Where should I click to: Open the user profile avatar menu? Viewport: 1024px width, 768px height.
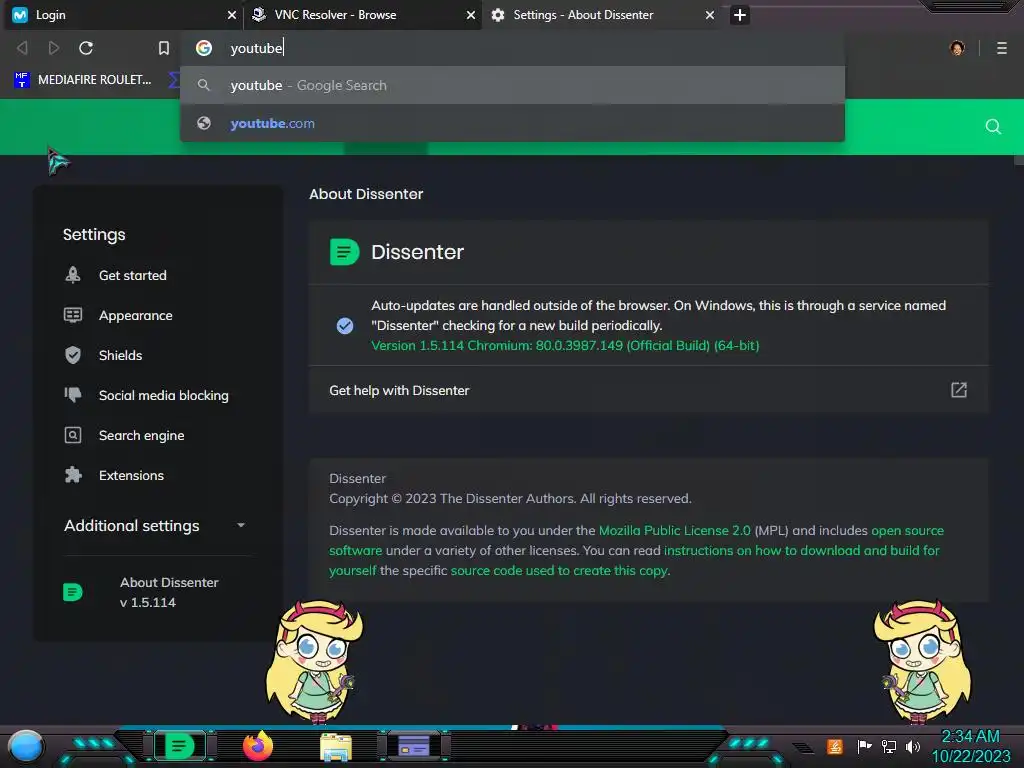(957, 48)
